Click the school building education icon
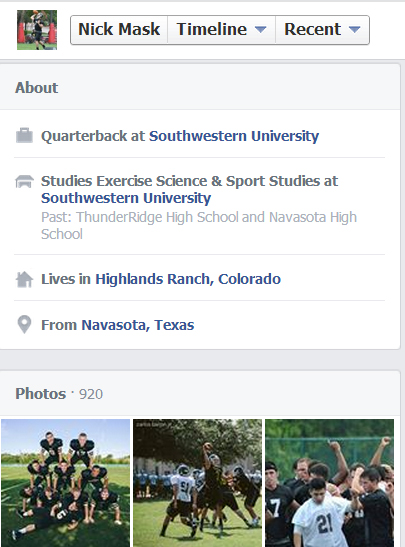This screenshot has width=405, height=547. pos(24,181)
